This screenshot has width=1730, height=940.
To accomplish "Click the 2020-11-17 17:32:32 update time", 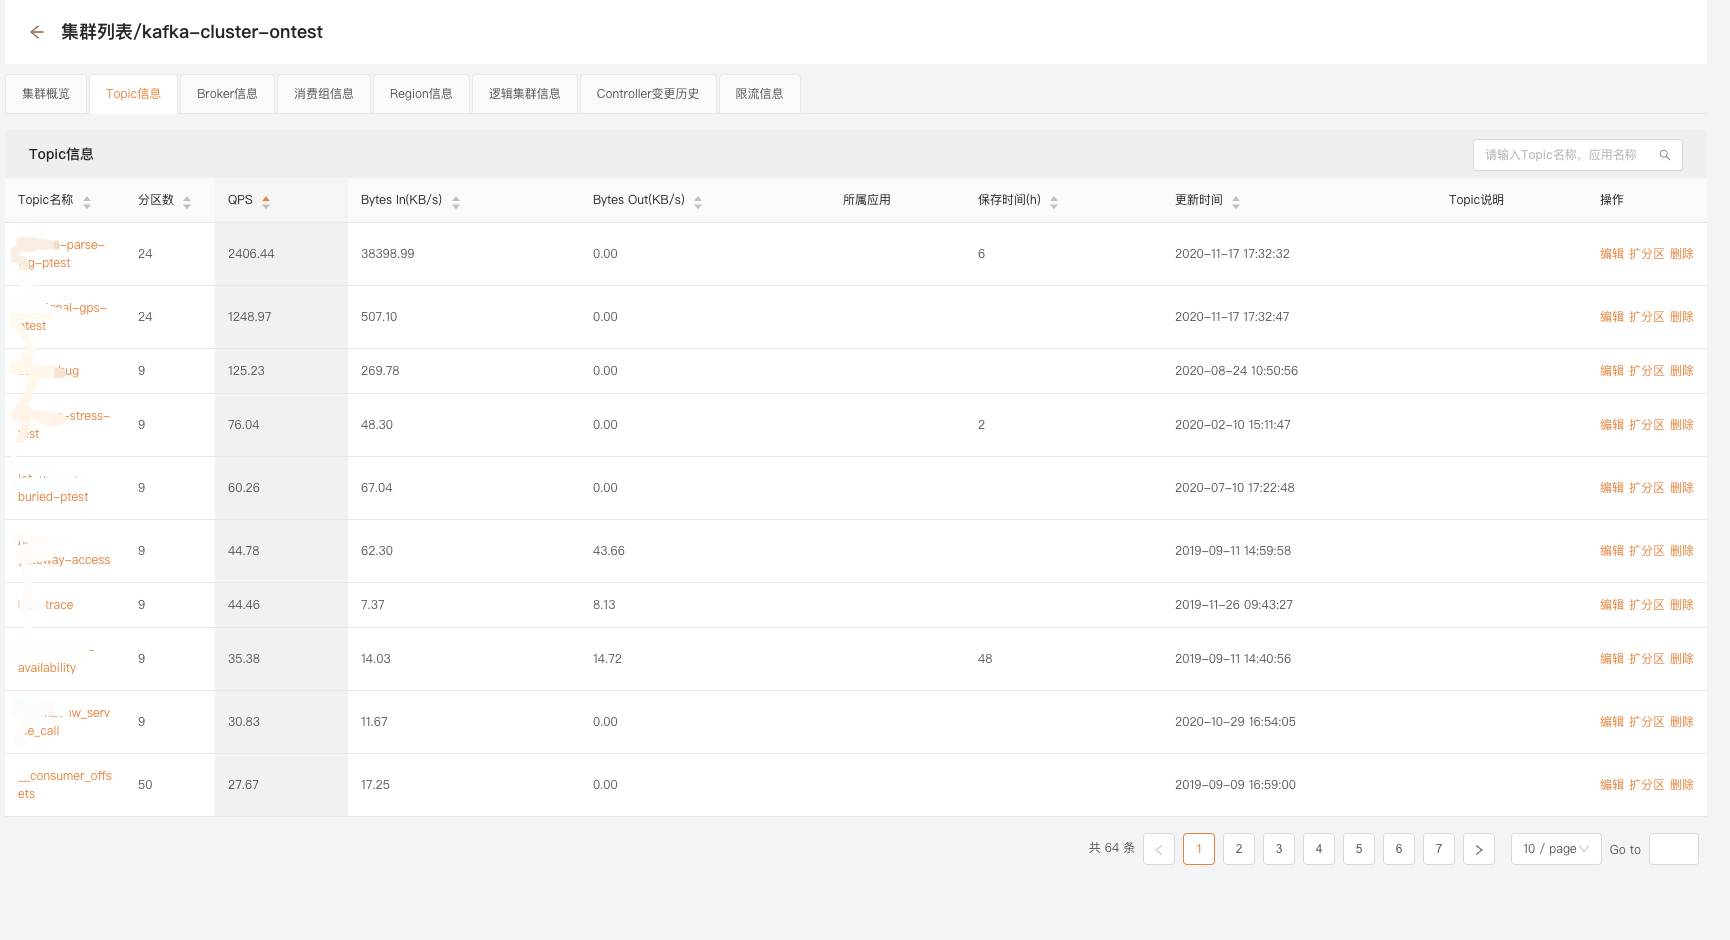I will point(1232,254).
